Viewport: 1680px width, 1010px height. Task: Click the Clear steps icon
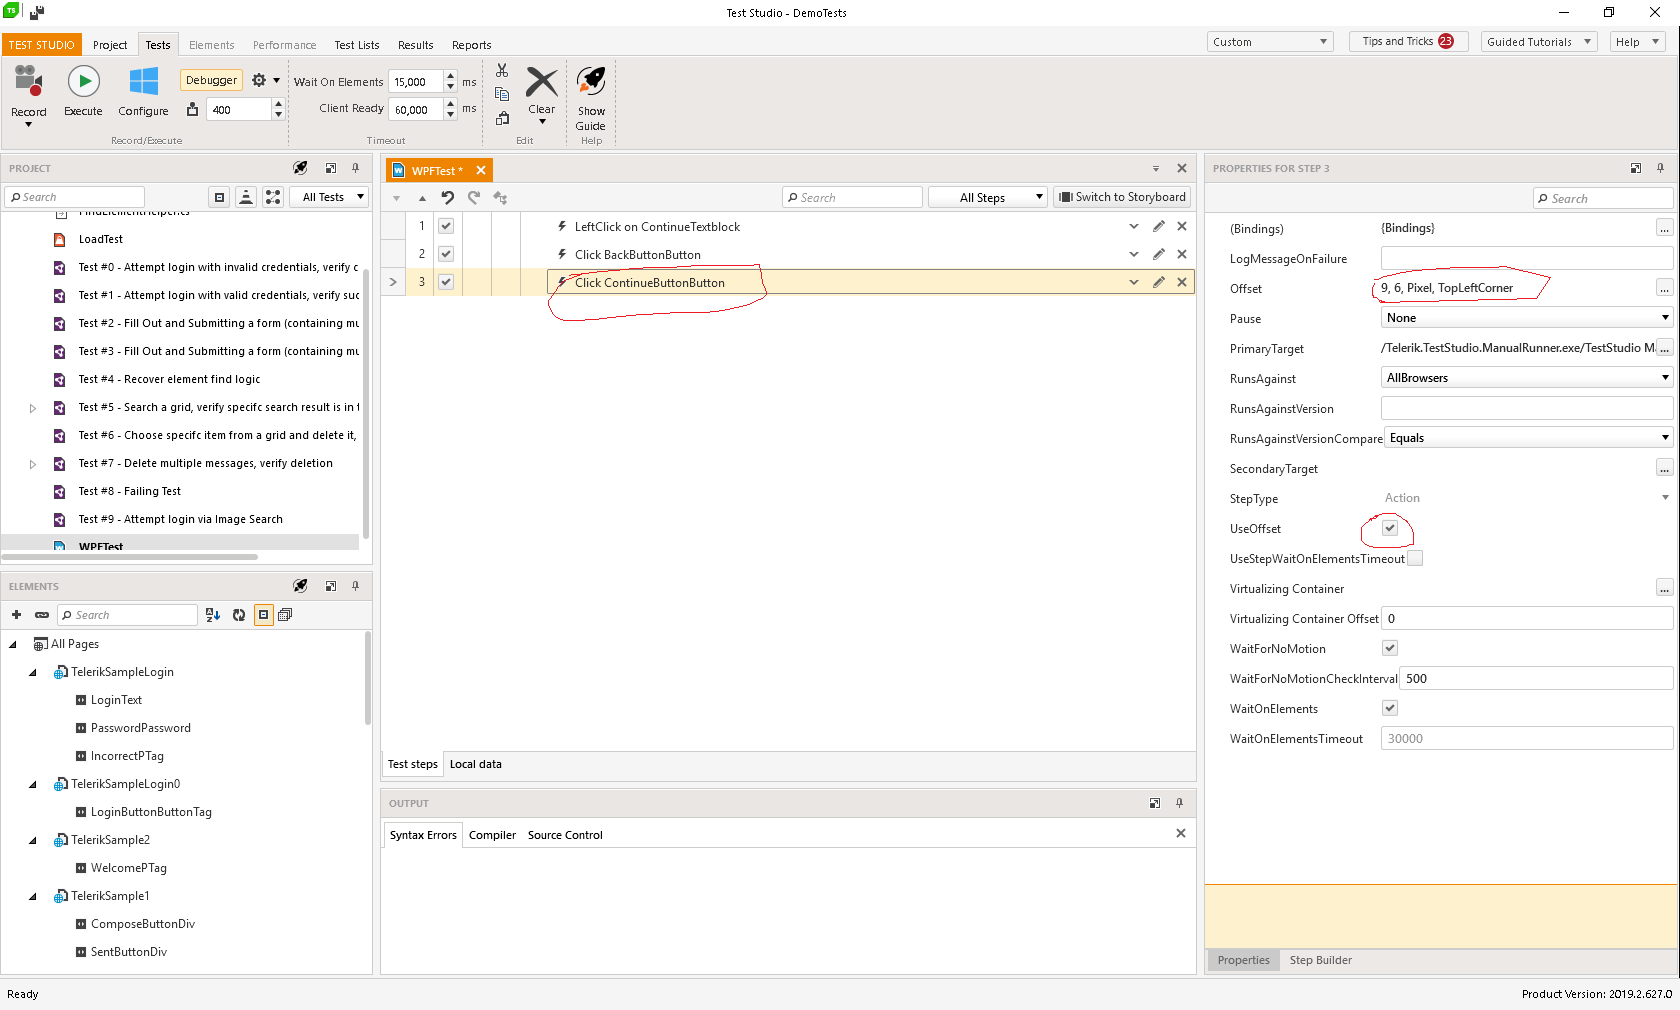click(x=541, y=84)
